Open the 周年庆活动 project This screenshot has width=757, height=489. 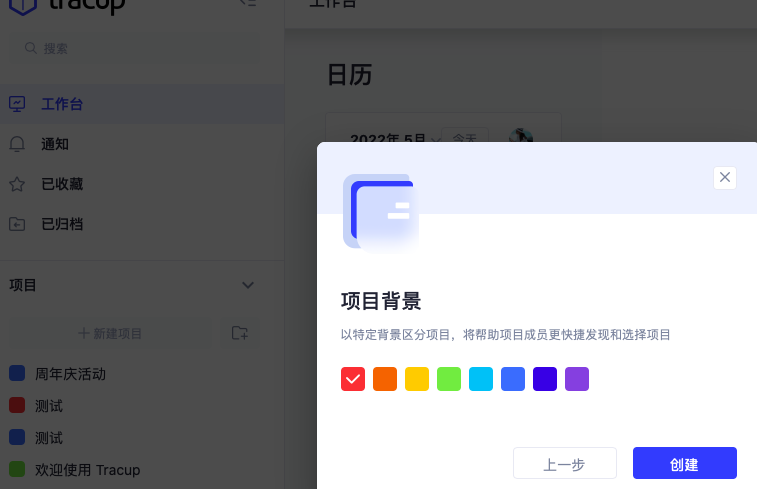click(x=70, y=374)
